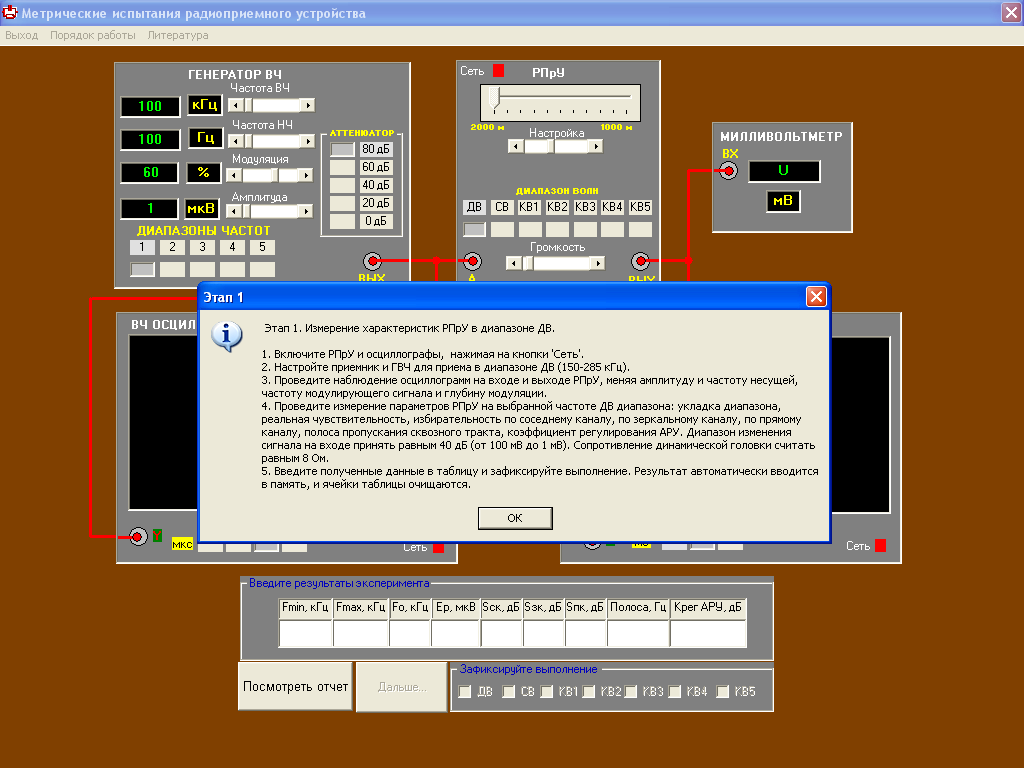Tick the ДВ completion checkbox
Viewport: 1024px width, 768px height.
click(x=465, y=691)
